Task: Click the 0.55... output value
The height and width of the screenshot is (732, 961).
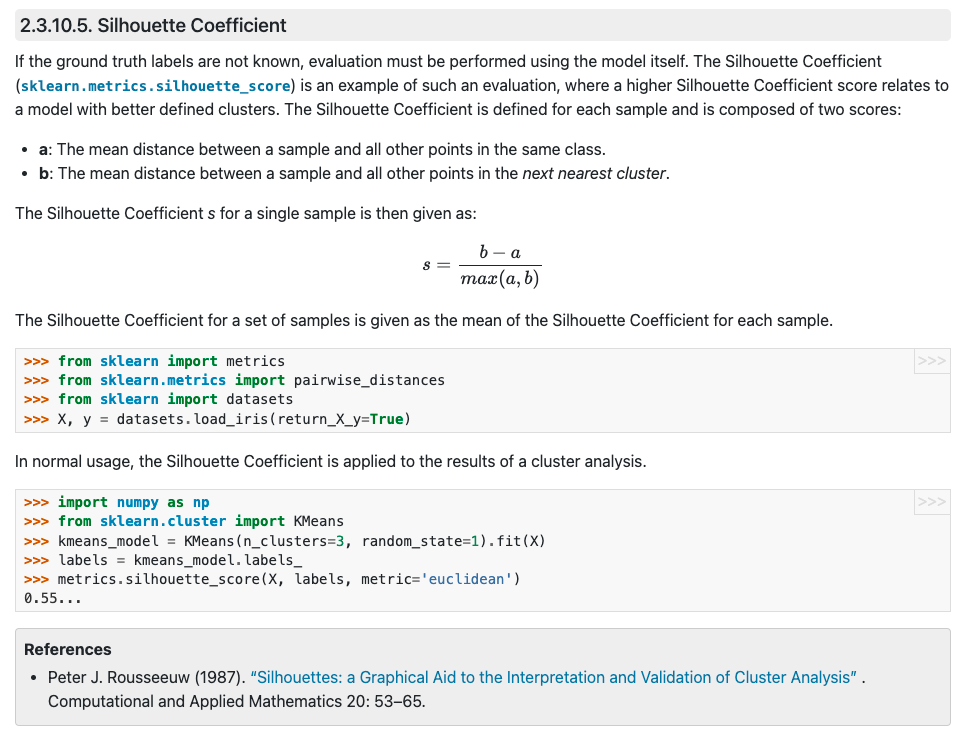Action: pyautogui.click(x=53, y=598)
